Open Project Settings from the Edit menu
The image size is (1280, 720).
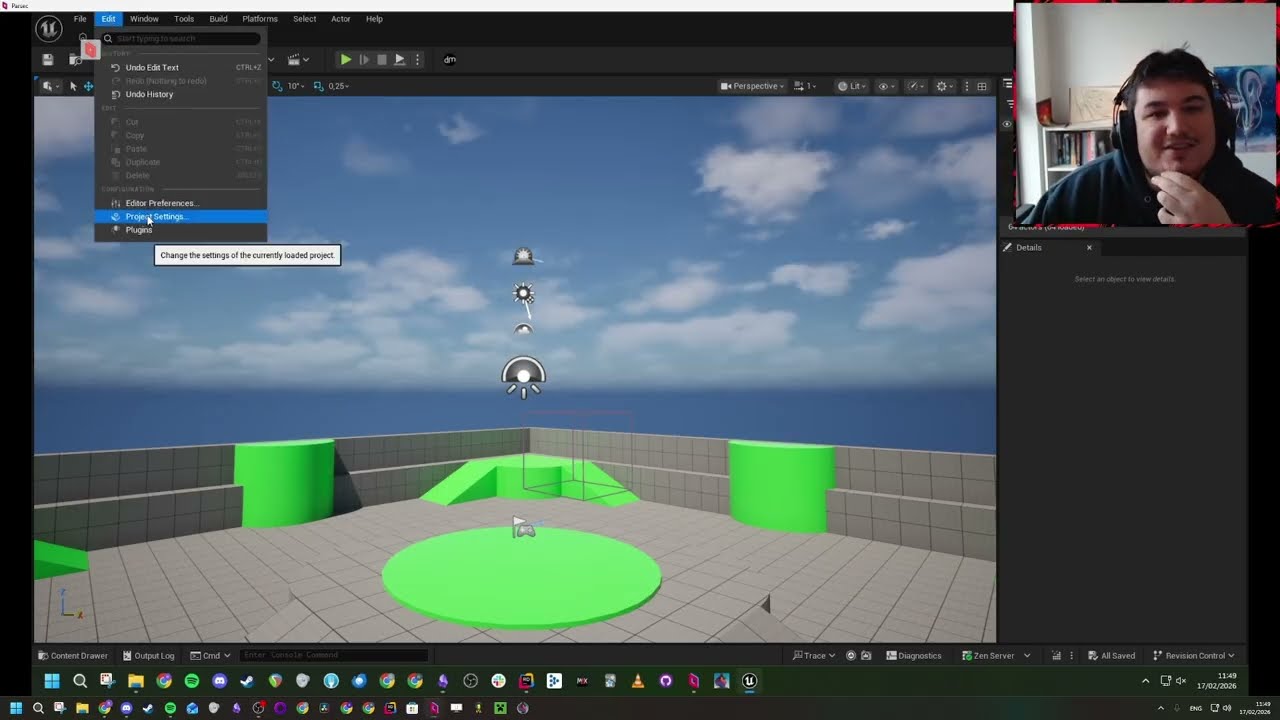pyautogui.click(x=181, y=217)
